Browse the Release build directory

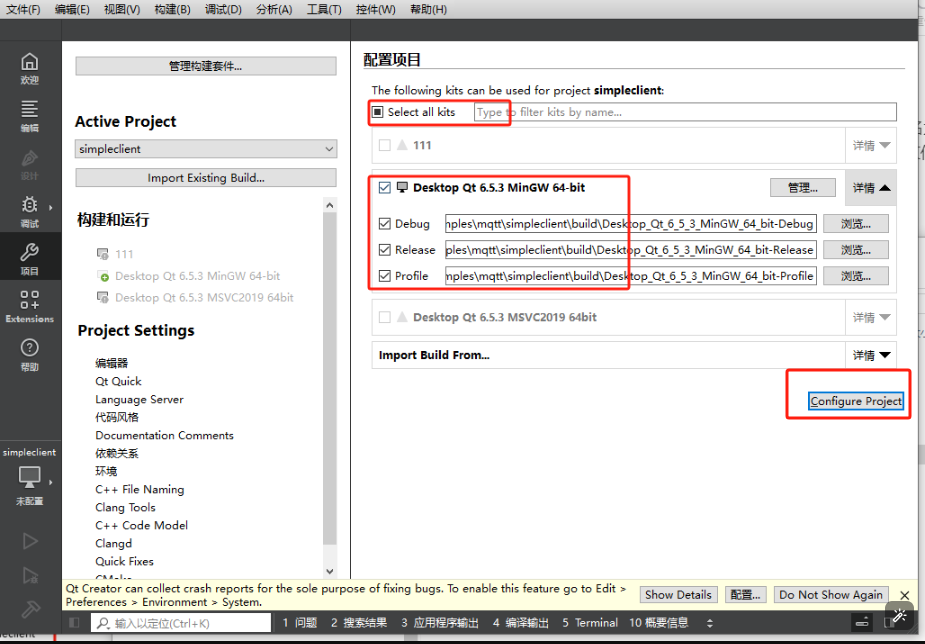click(855, 250)
